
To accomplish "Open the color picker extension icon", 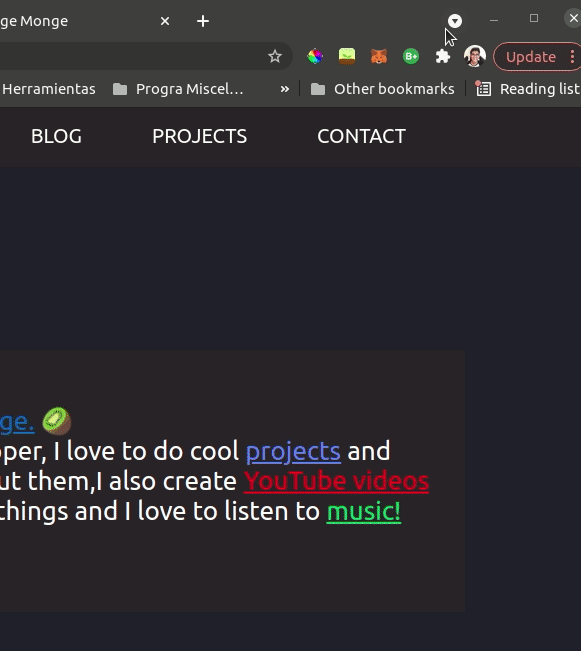I will [315, 56].
